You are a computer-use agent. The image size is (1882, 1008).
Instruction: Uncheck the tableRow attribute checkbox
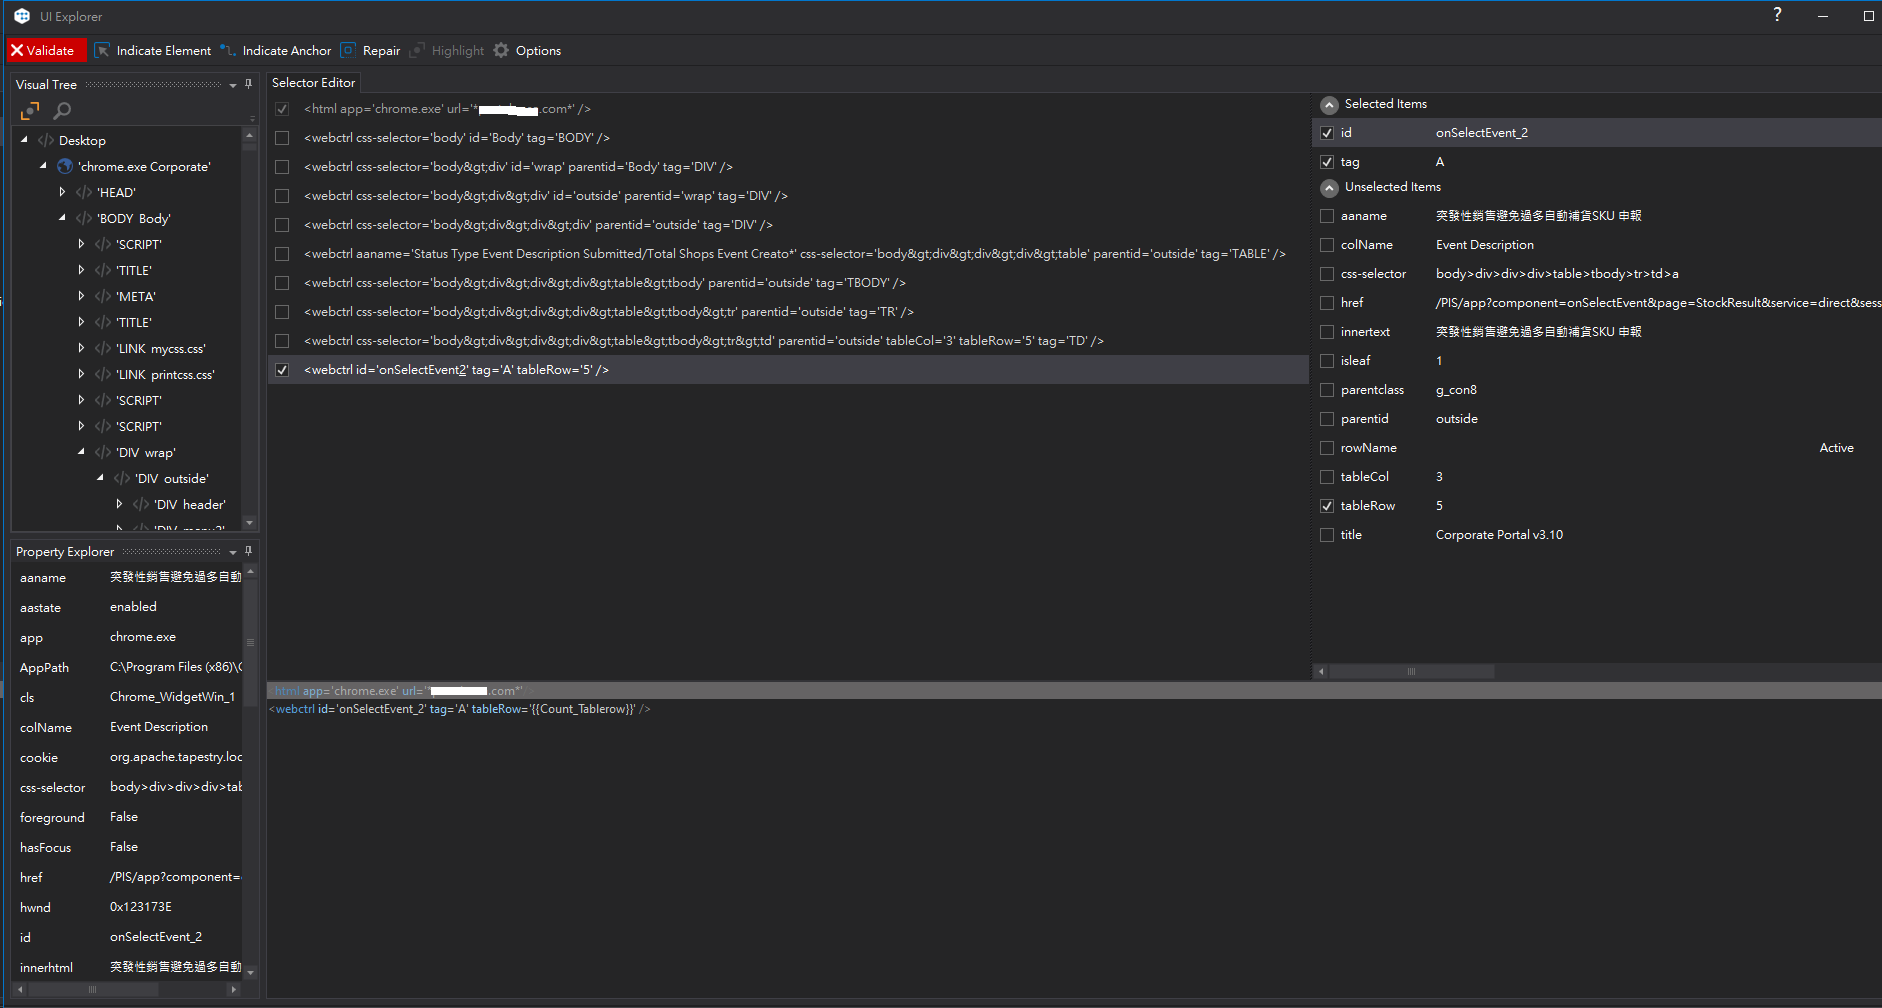pyautogui.click(x=1327, y=506)
